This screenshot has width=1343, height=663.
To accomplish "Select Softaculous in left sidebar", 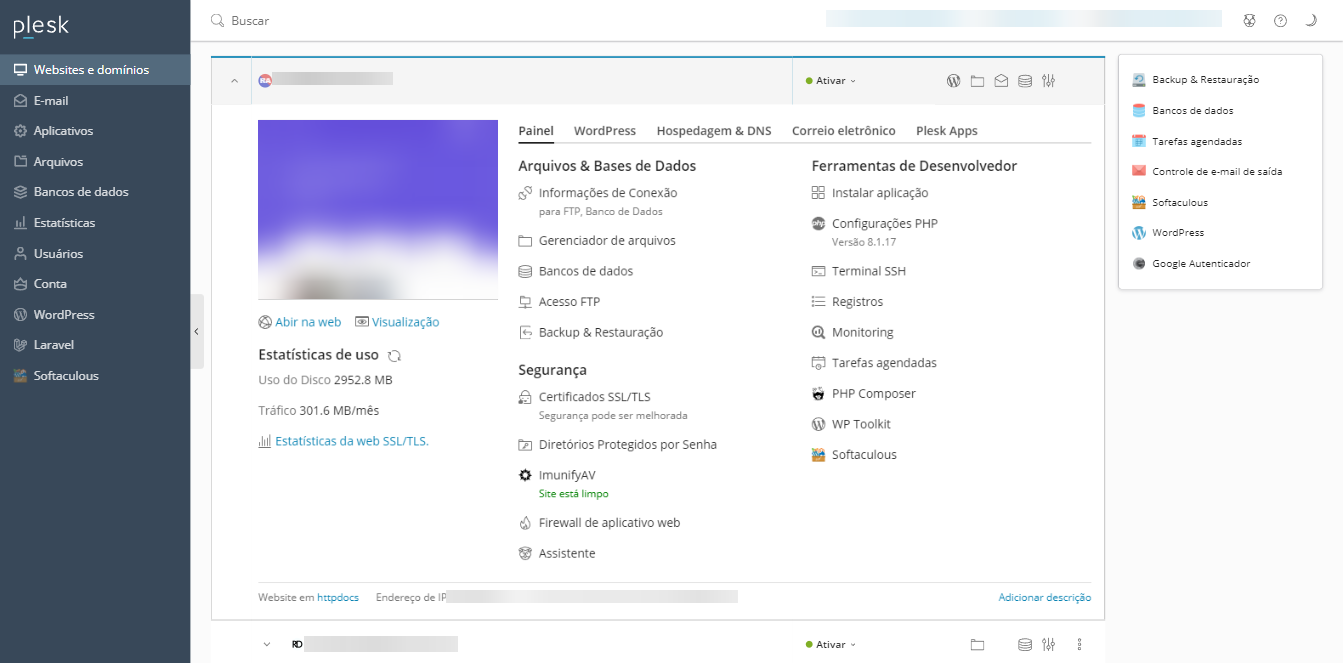I will click(x=95, y=375).
